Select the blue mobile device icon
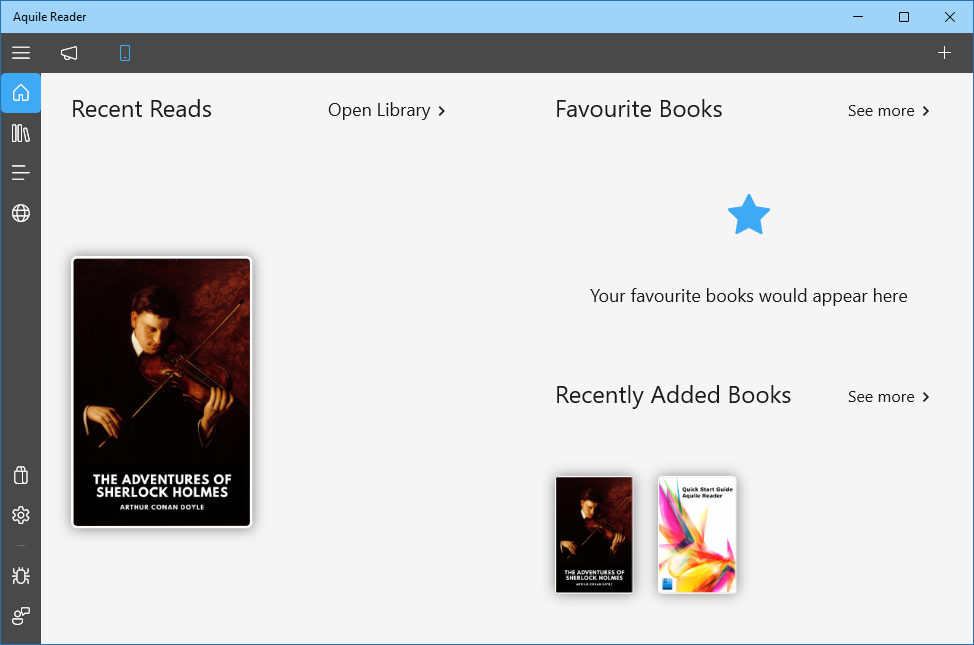 click(x=125, y=53)
